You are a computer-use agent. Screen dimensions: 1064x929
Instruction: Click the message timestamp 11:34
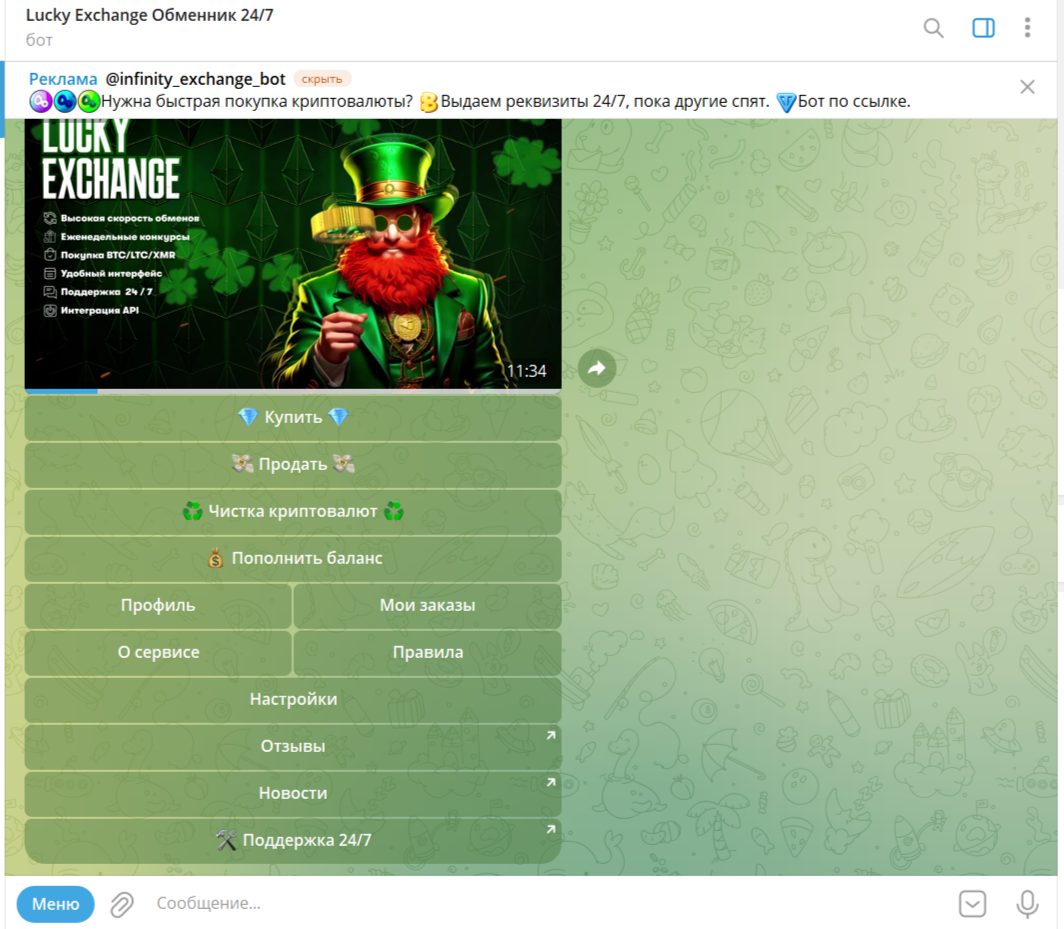527,371
